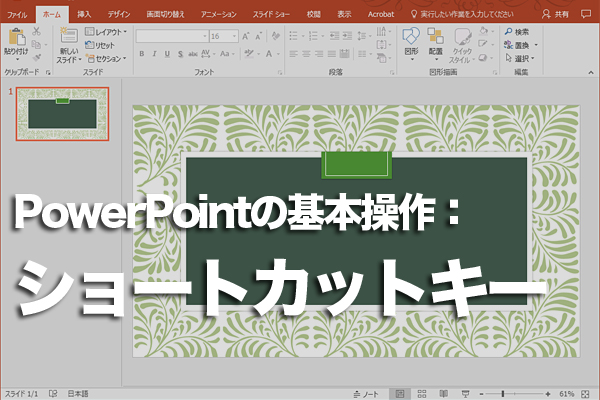Click the Increase indent icon

347,36
